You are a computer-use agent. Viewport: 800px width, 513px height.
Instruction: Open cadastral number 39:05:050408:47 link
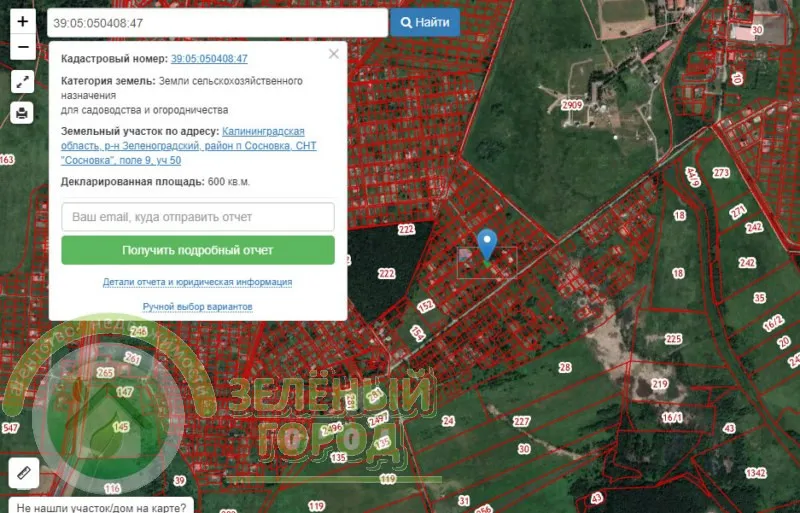(209, 59)
